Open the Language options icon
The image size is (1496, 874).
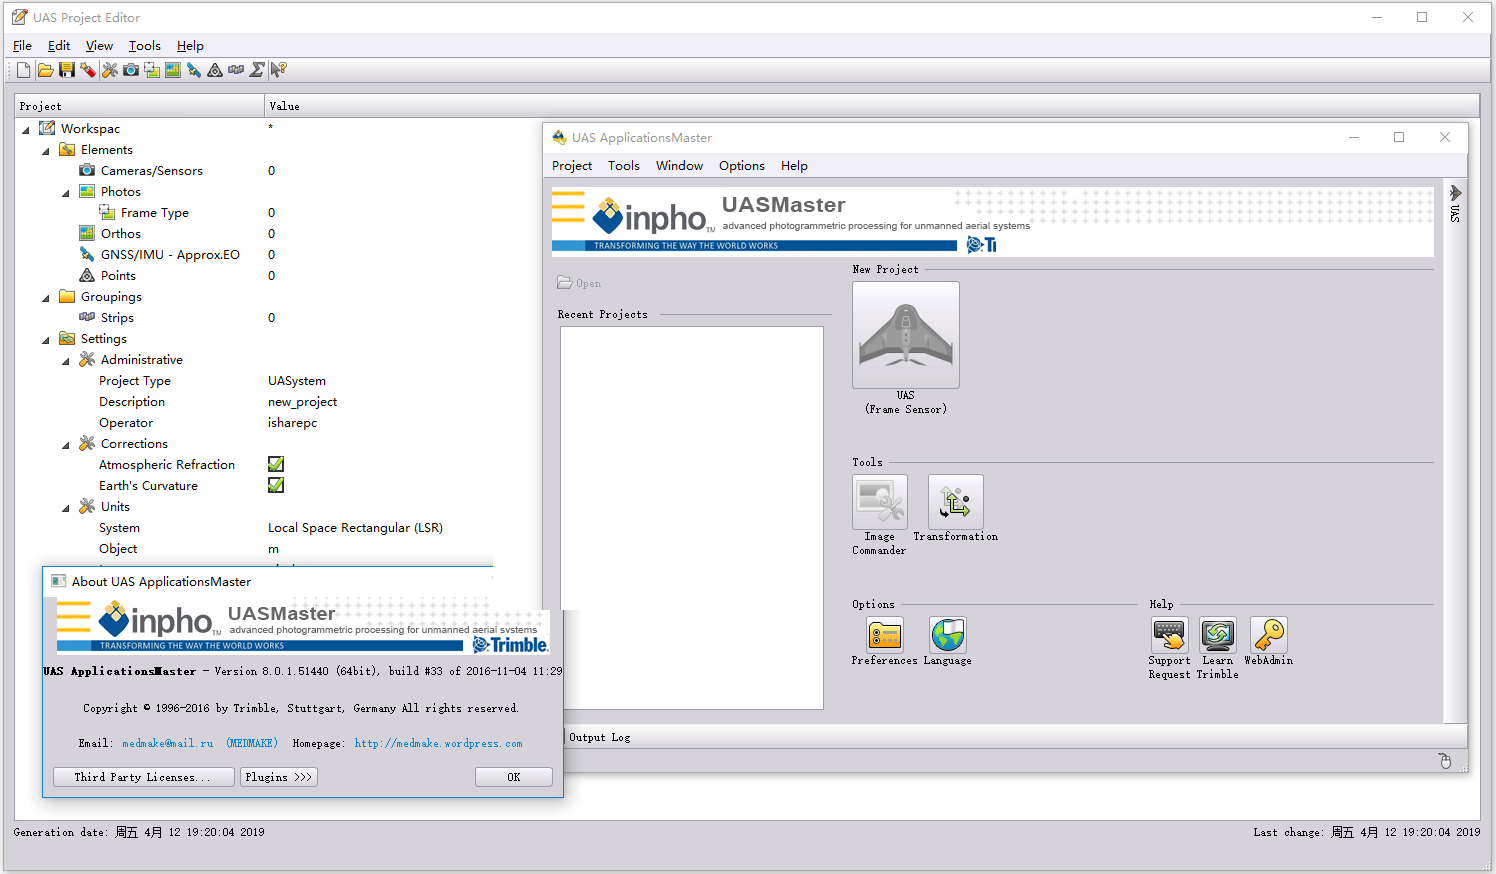948,635
